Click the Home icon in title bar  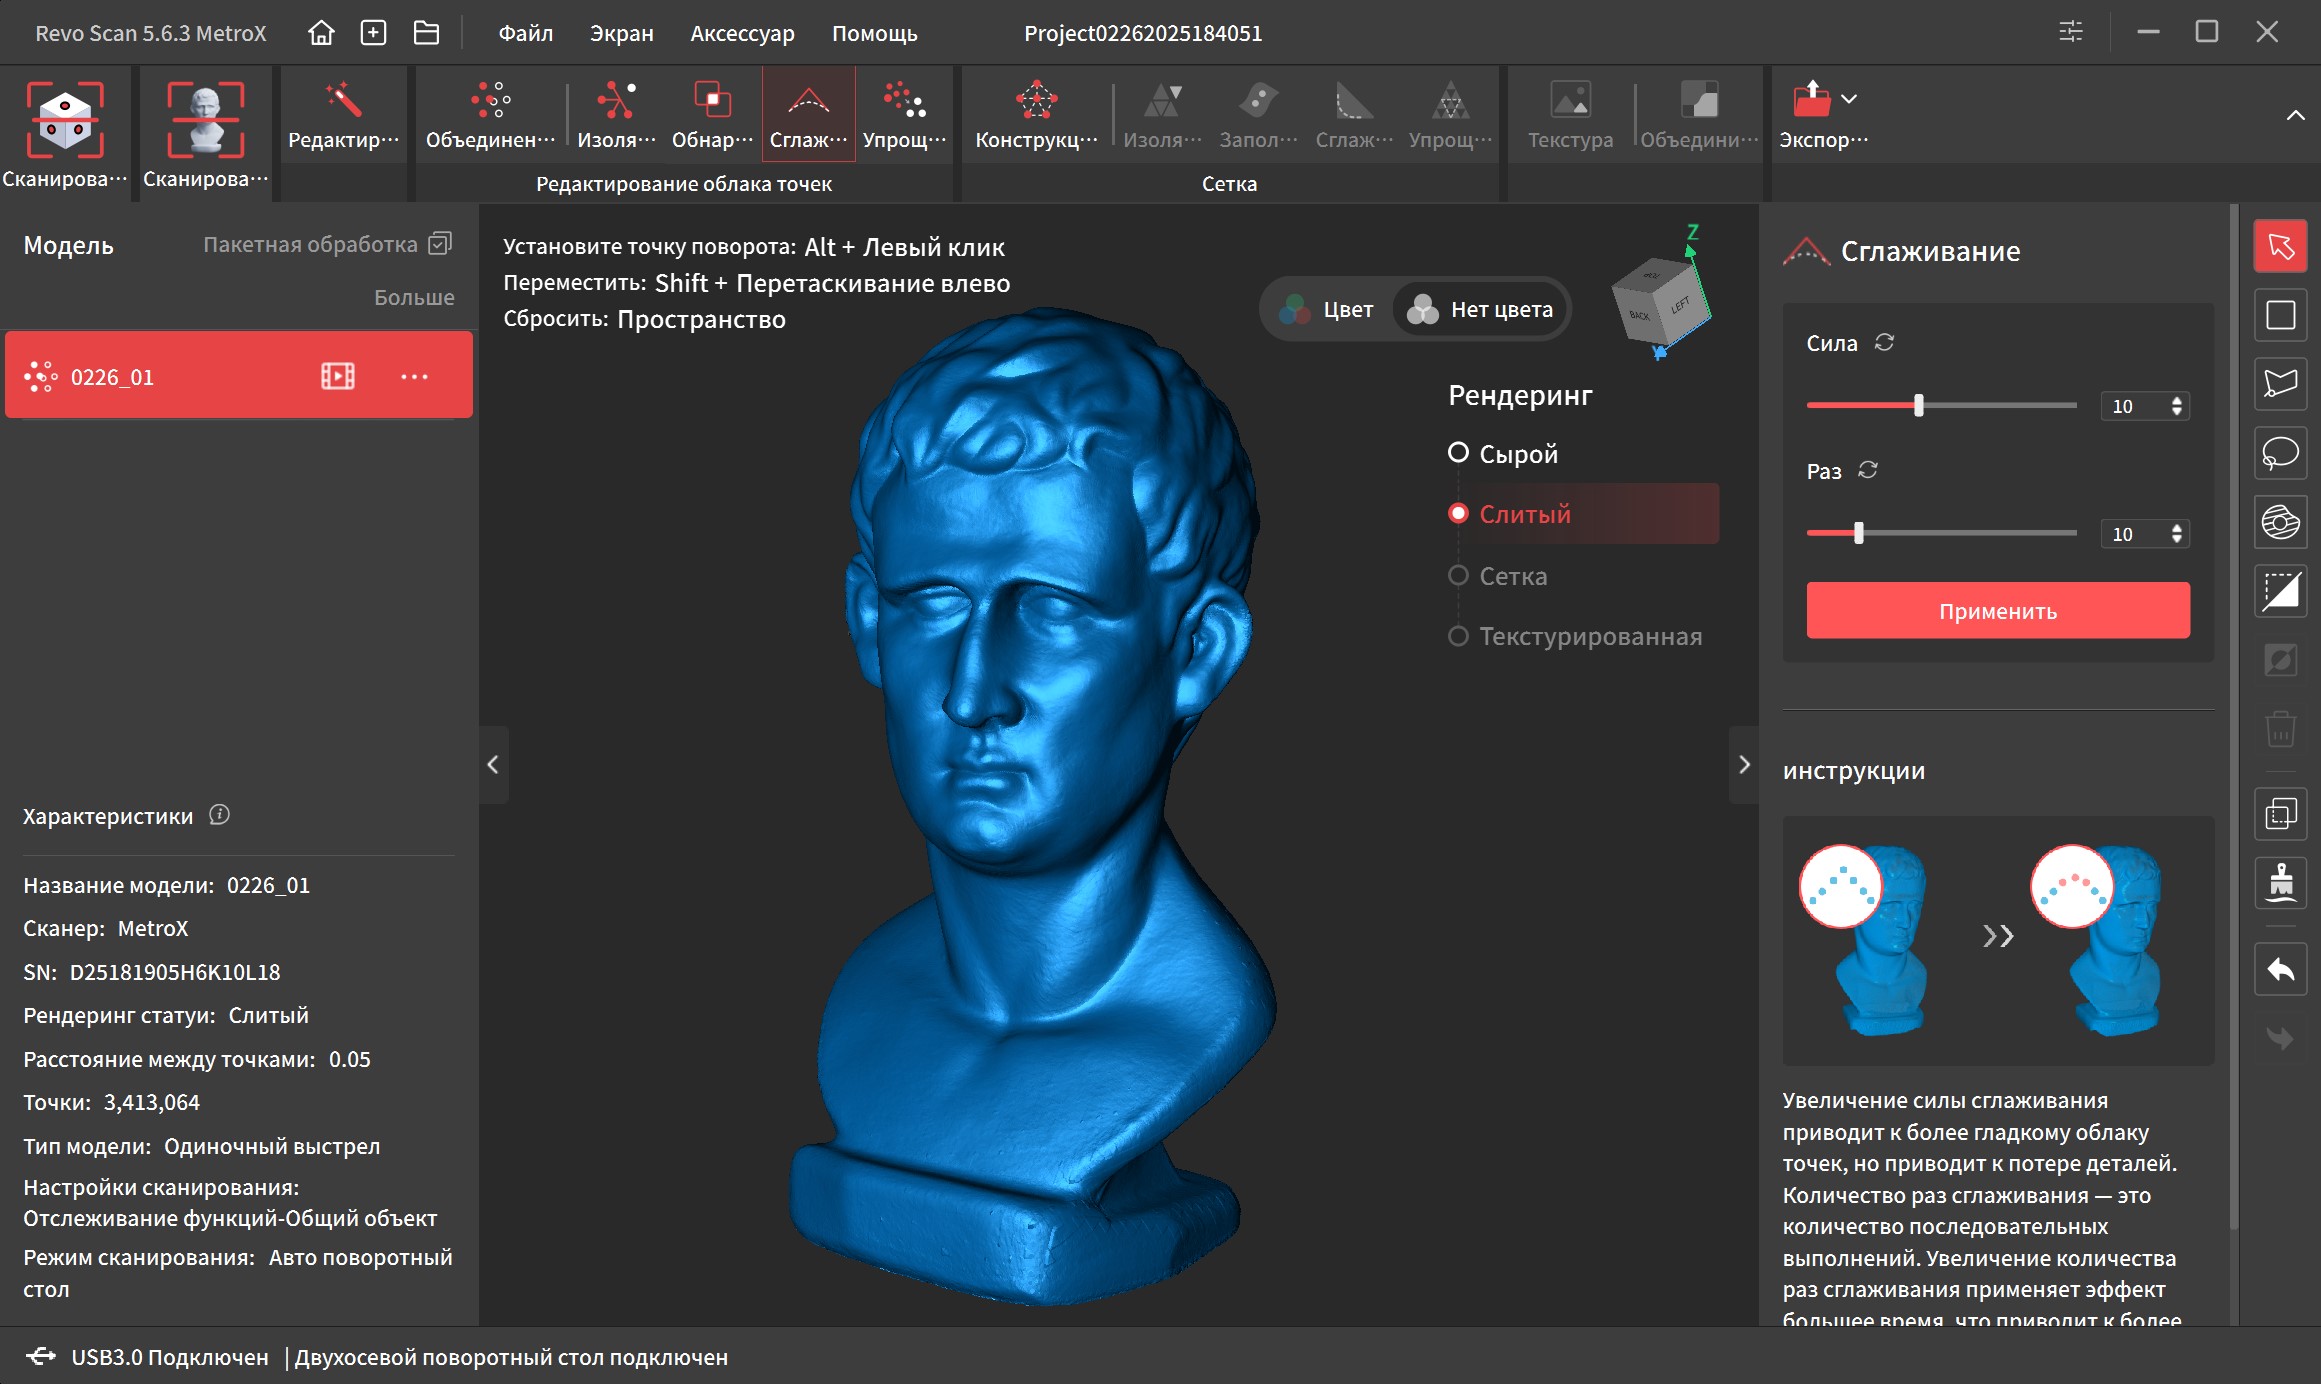tap(321, 33)
